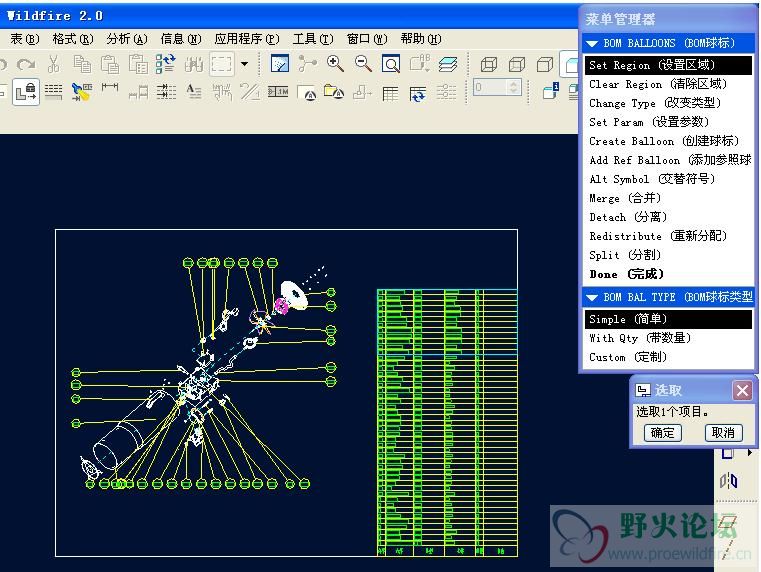Click the Zoom Out magnifier
The width and height of the screenshot is (761, 572).
coord(363,64)
